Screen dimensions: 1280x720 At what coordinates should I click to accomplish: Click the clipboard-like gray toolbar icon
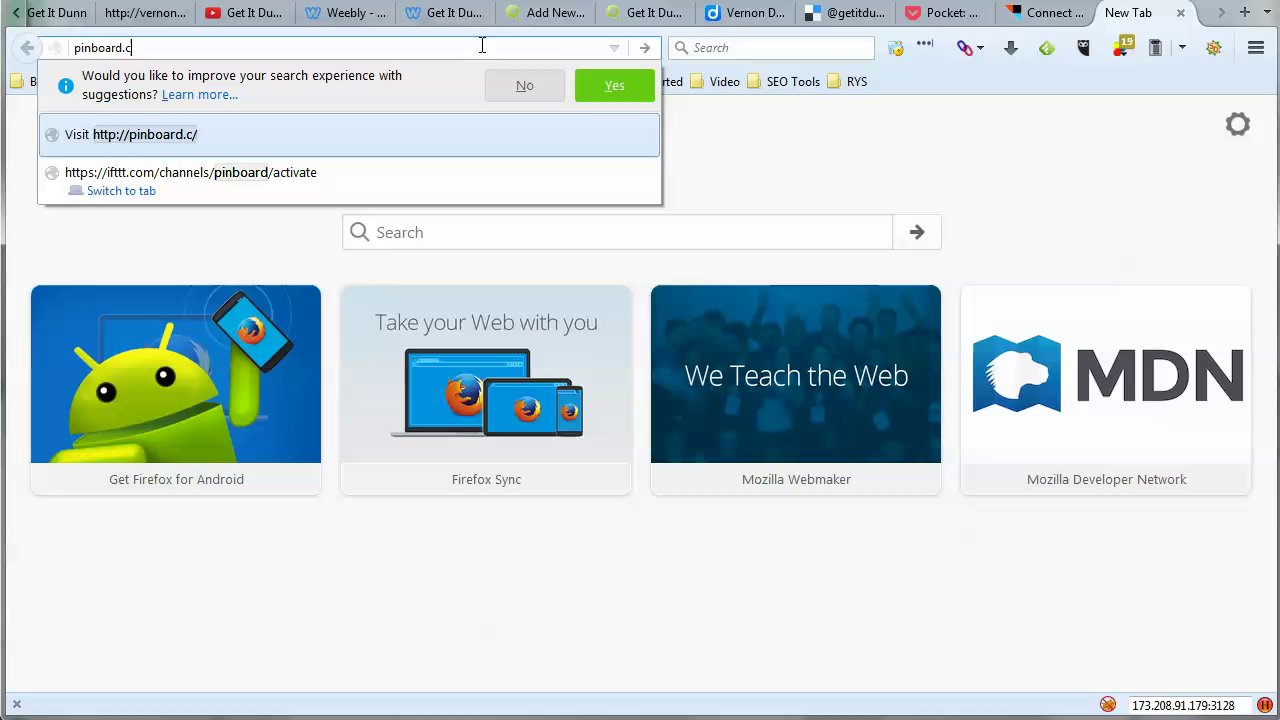coord(1155,48)
